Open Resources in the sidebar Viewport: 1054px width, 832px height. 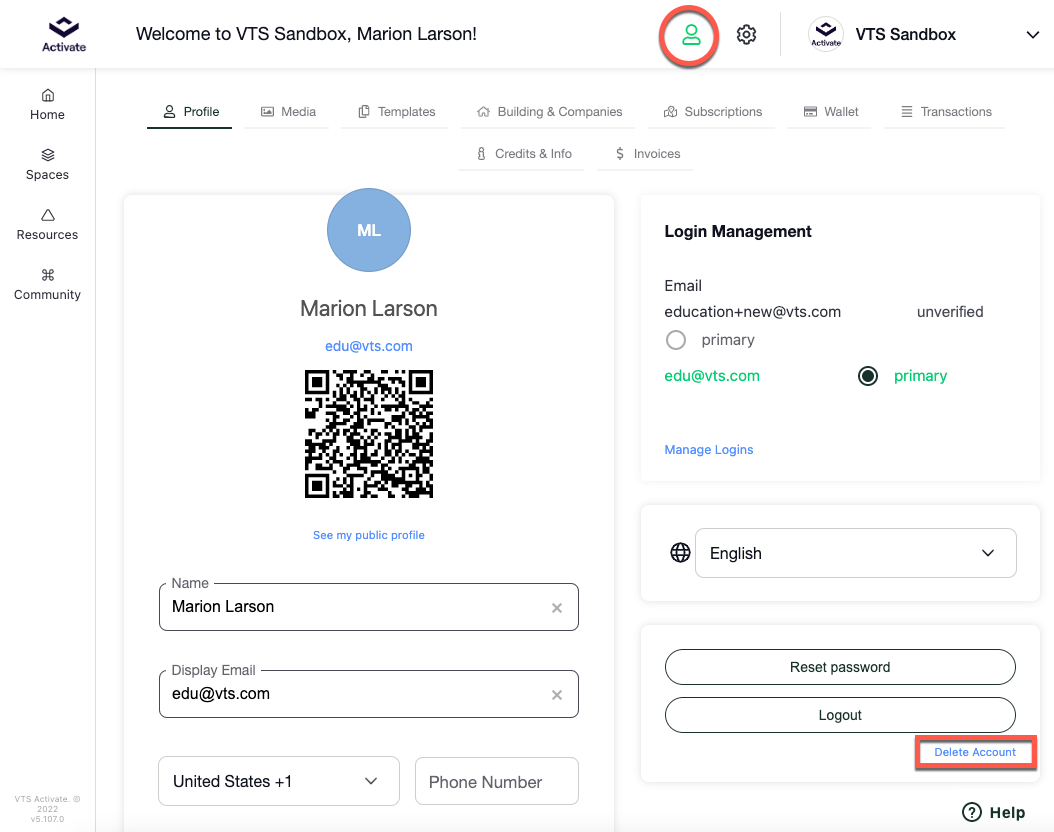pos(47,224)
